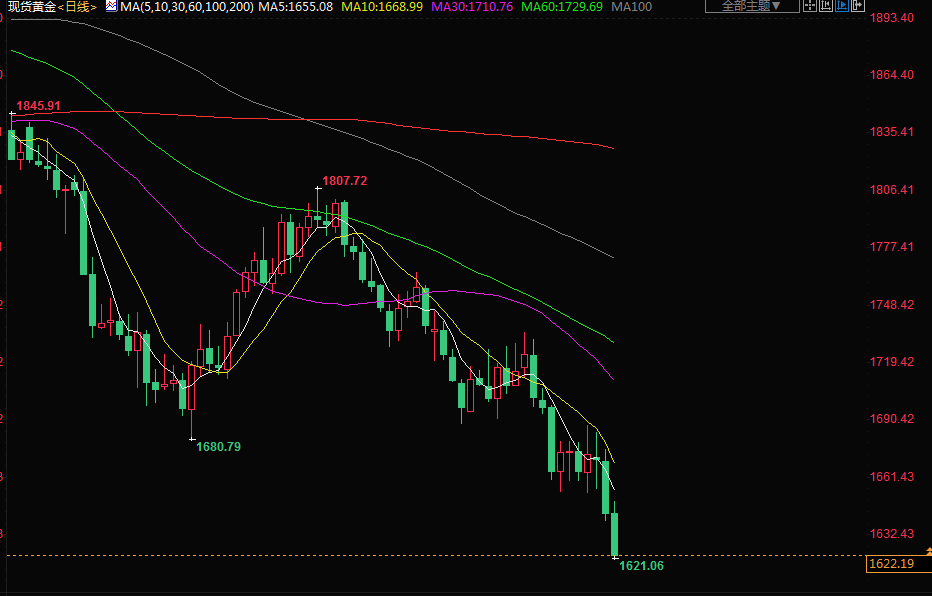Toggle the yellow MA10:1668.99 line label
Viewport: 932px width, 596px height.
coord(382,6)
